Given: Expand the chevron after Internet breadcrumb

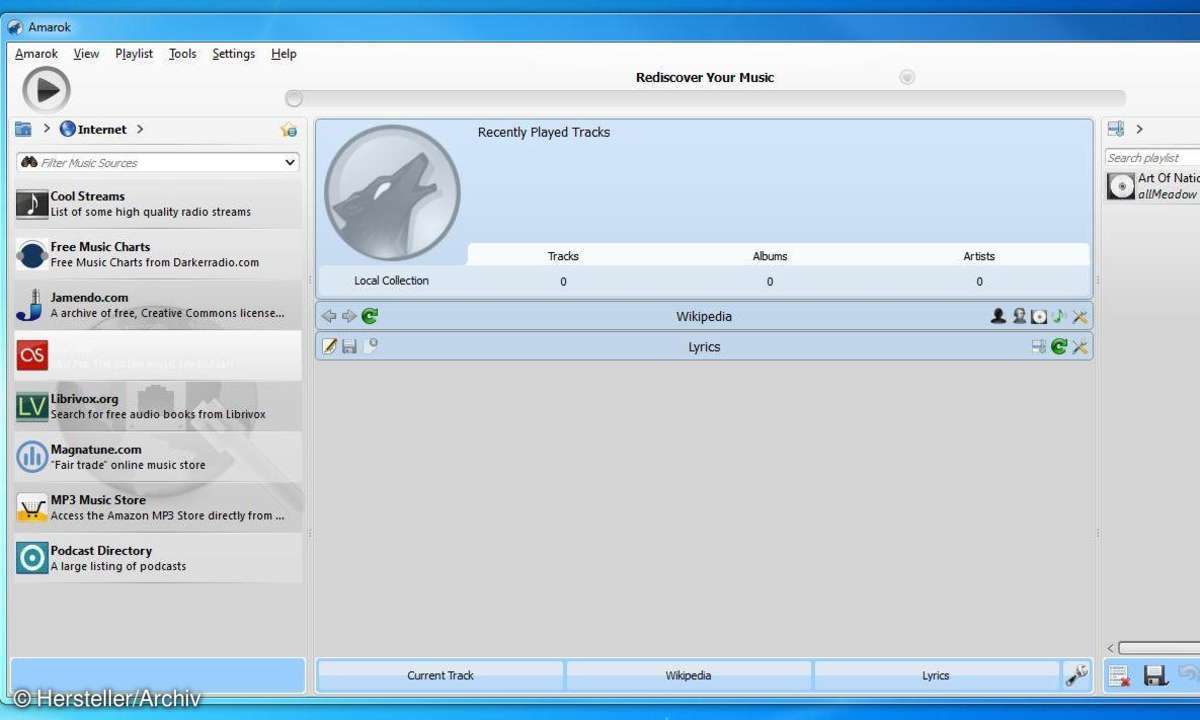Looking at the screenshot, I should click(x=140, y=129).
